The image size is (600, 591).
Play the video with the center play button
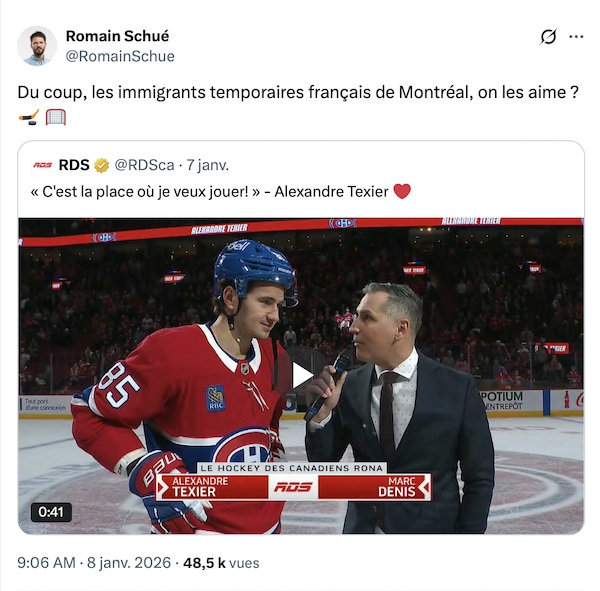[301, 376]
